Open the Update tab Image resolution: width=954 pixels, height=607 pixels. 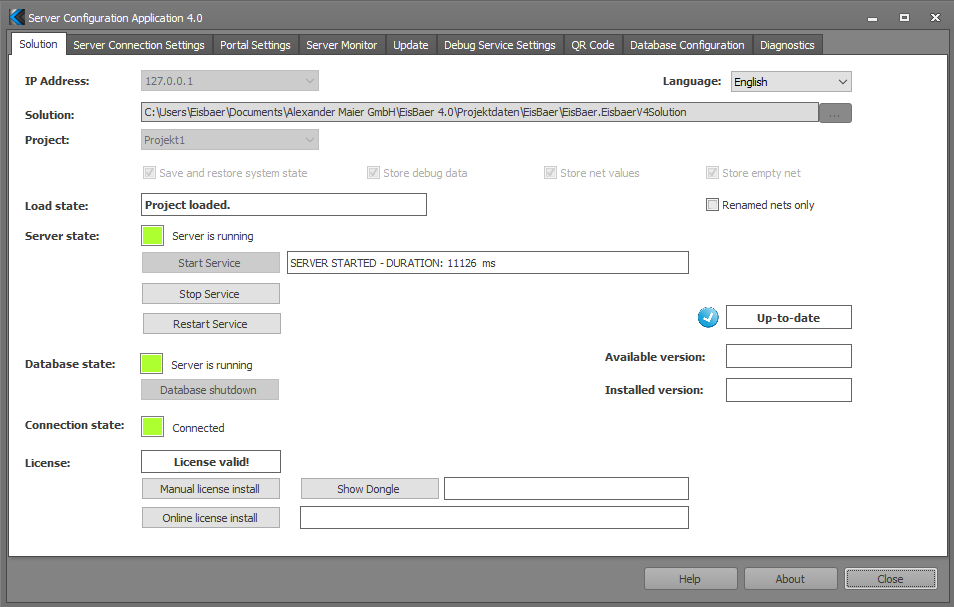pos(411,45)
